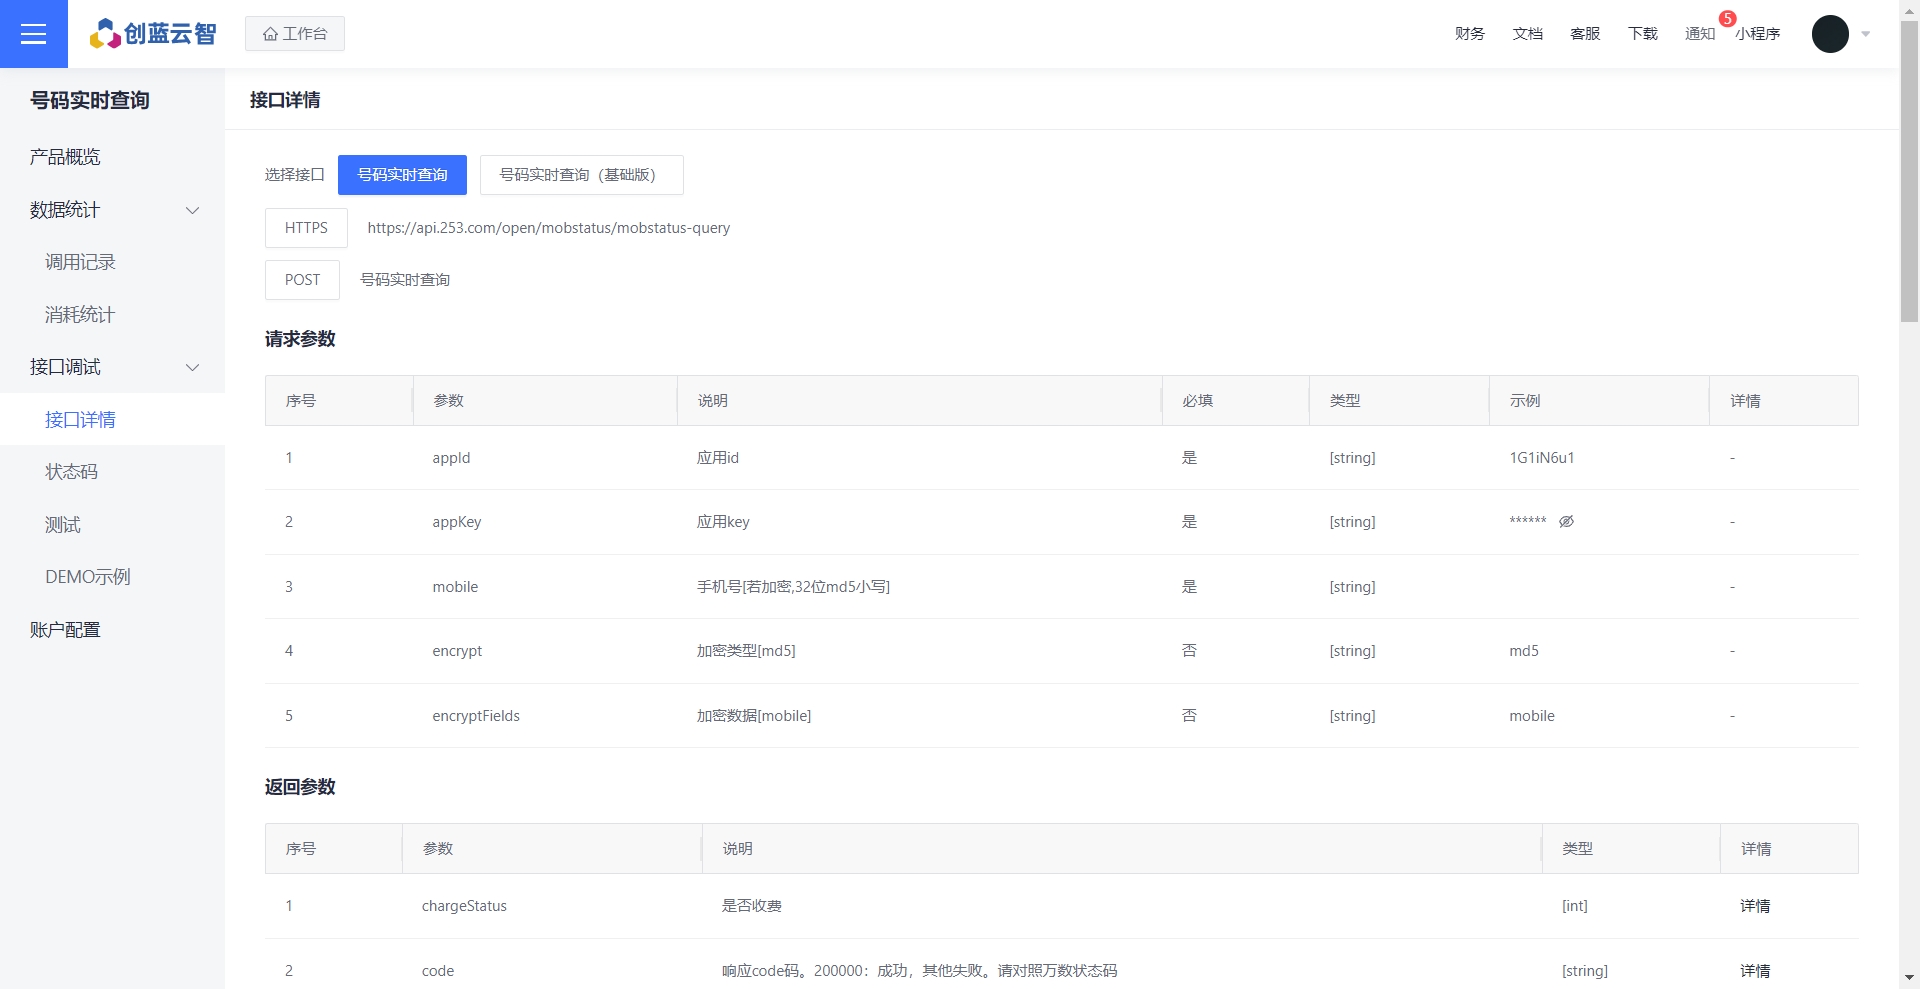Open 状态码 in the sidebar
Screen dimensions: 1920x989
point(71,472)
